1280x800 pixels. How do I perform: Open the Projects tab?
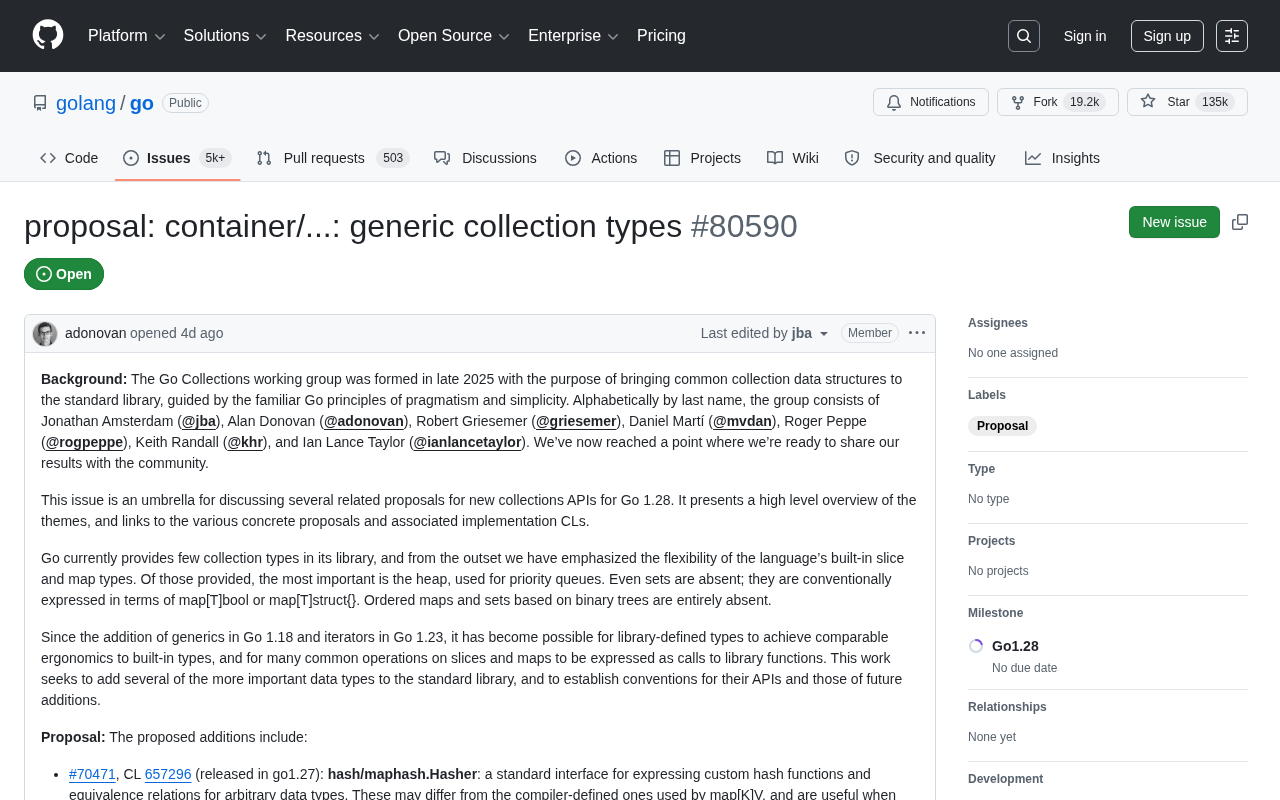click(x=702, y=158)
